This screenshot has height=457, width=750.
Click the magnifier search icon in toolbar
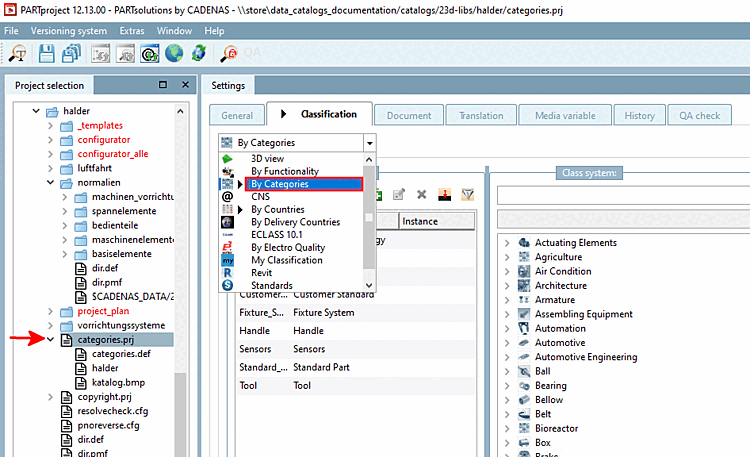click(x=18, y=53)
